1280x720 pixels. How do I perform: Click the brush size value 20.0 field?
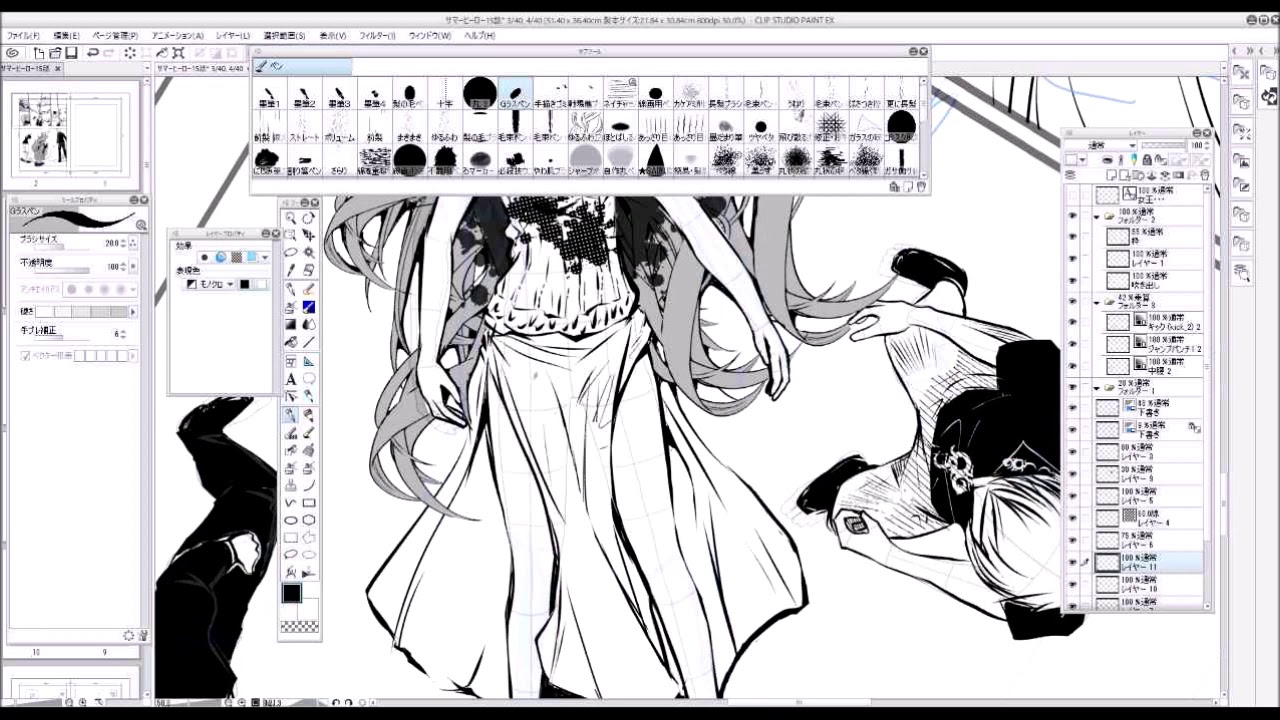(x=112, y=243)
